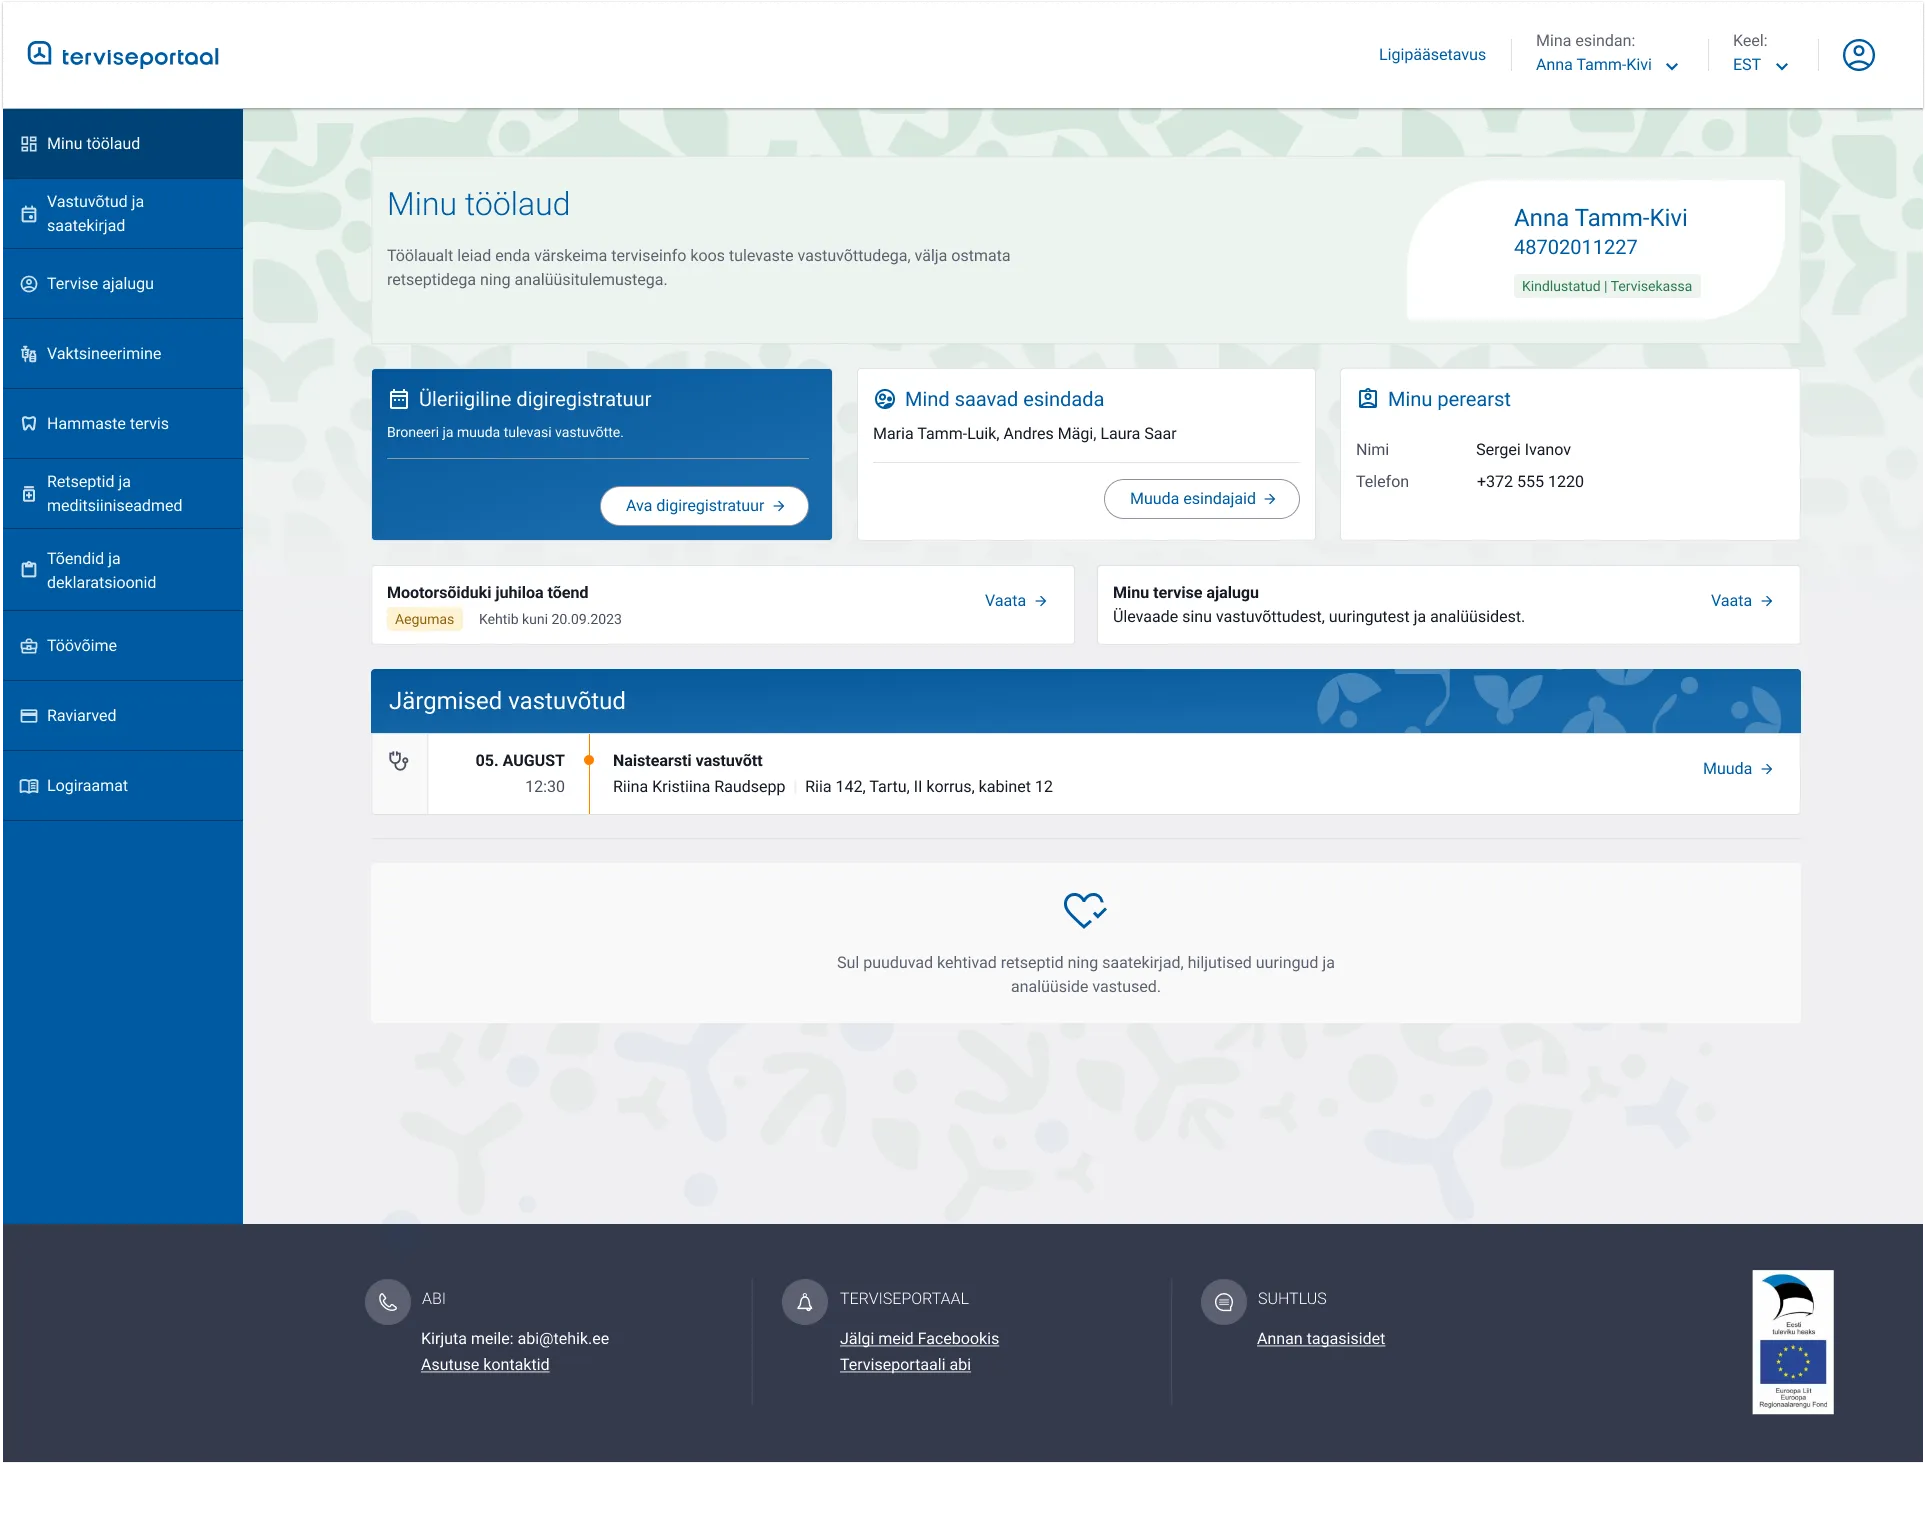Image resolution: width=1926 pixels, height=1520 pixels.
Task: Open Raviarved menu item
Action: (x=123, y=716)
